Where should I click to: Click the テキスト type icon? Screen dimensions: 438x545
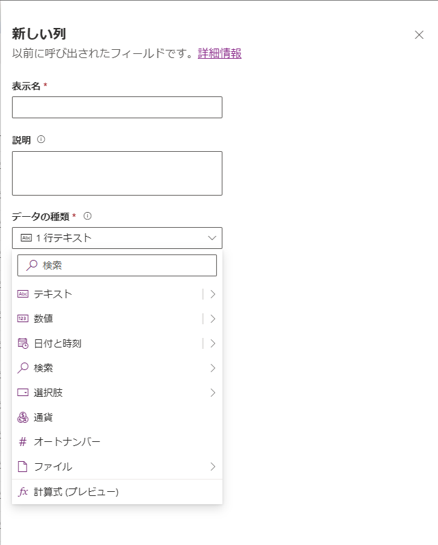[23, 294]
